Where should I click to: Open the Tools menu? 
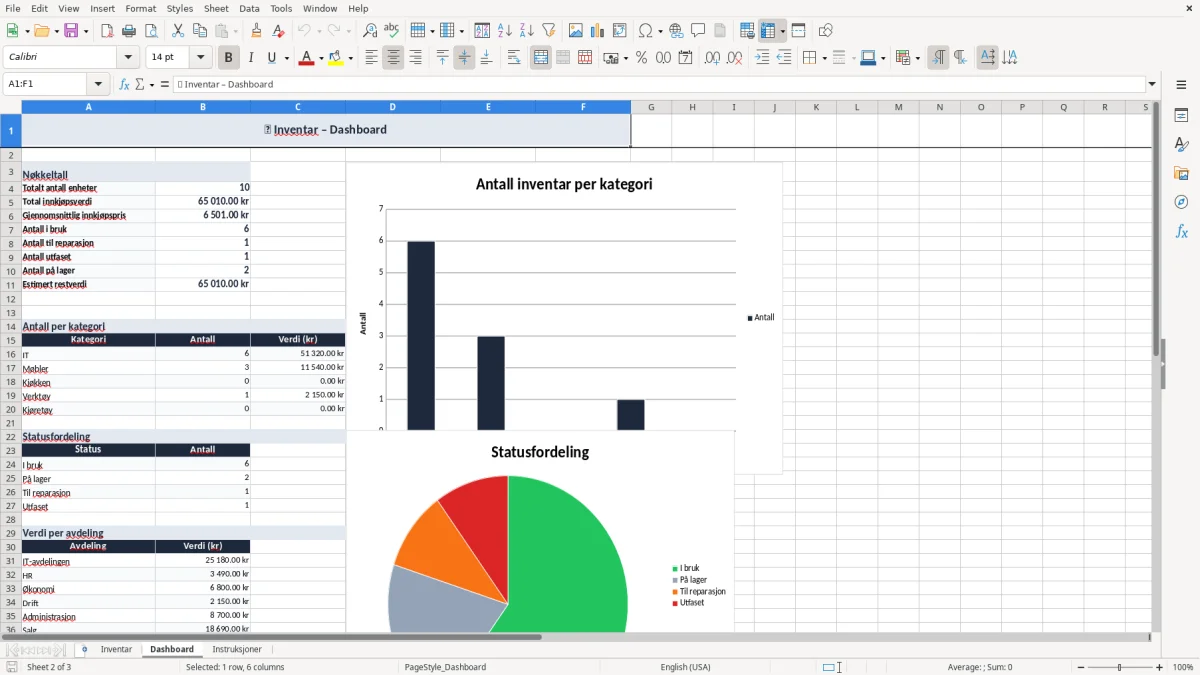[281, 8]
